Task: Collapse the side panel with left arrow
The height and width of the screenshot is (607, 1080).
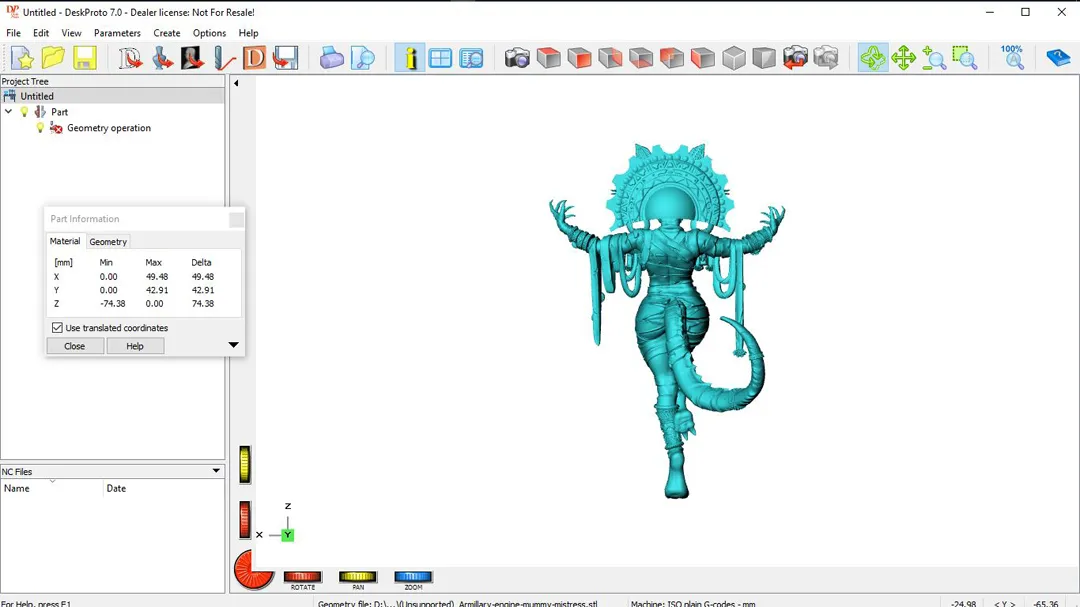Action: 236,83
